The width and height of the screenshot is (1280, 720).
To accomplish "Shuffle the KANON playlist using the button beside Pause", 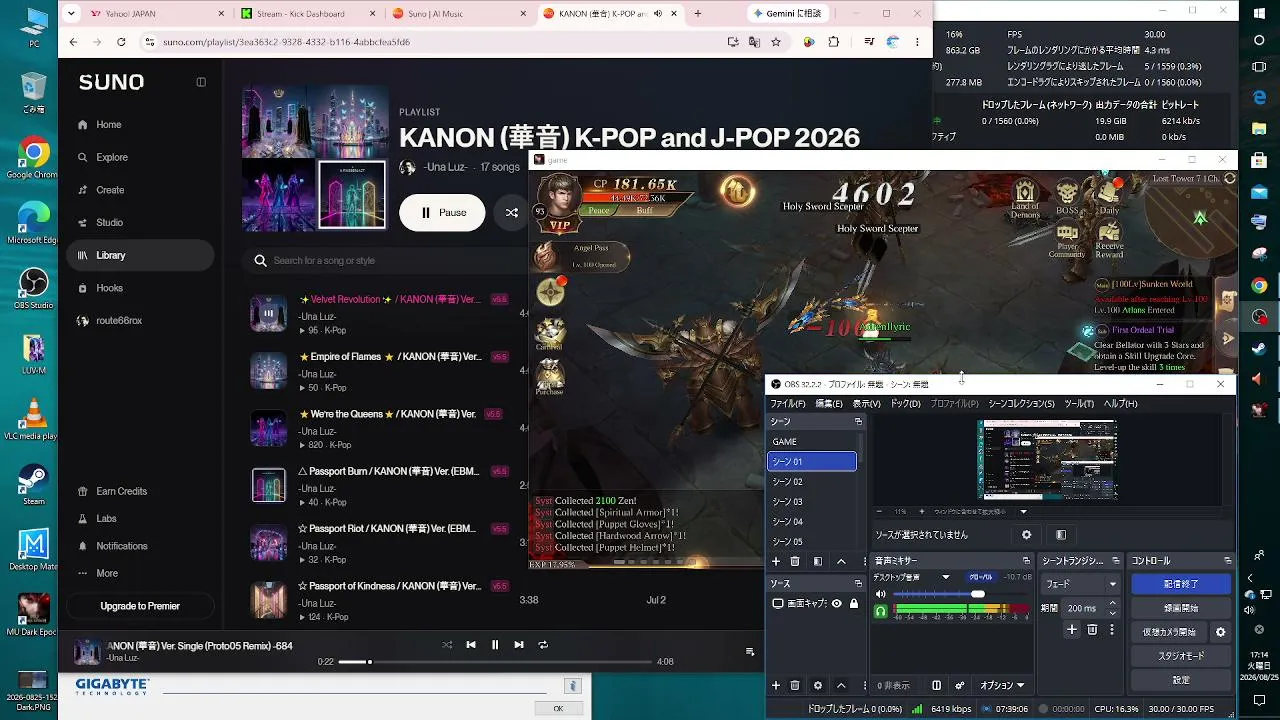I will click(x=512, y=212).
